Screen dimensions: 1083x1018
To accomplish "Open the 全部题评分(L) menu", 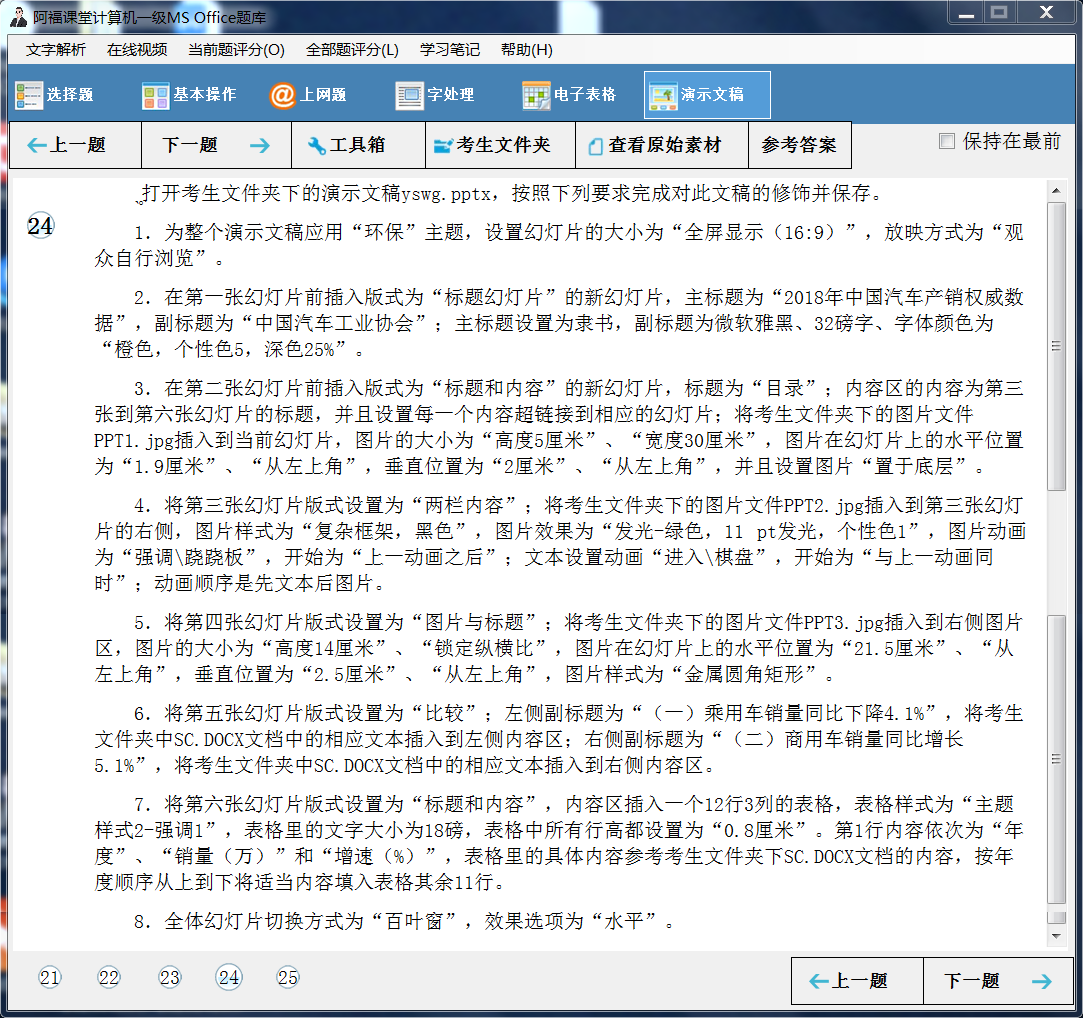I will click(x=352, y=50).
